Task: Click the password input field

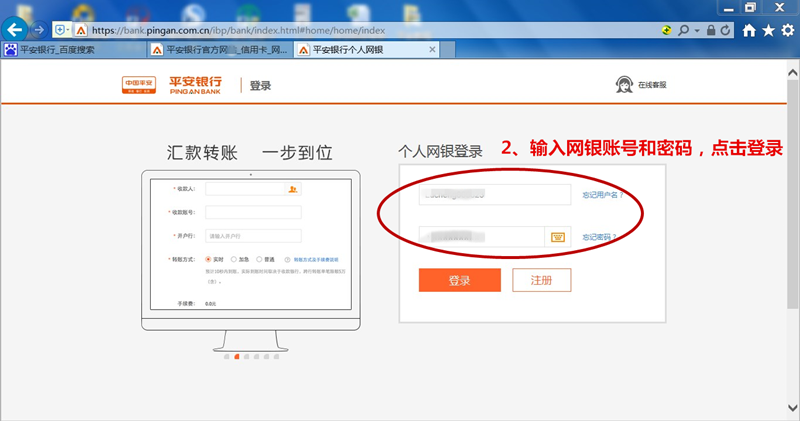Action: [482, 237]
